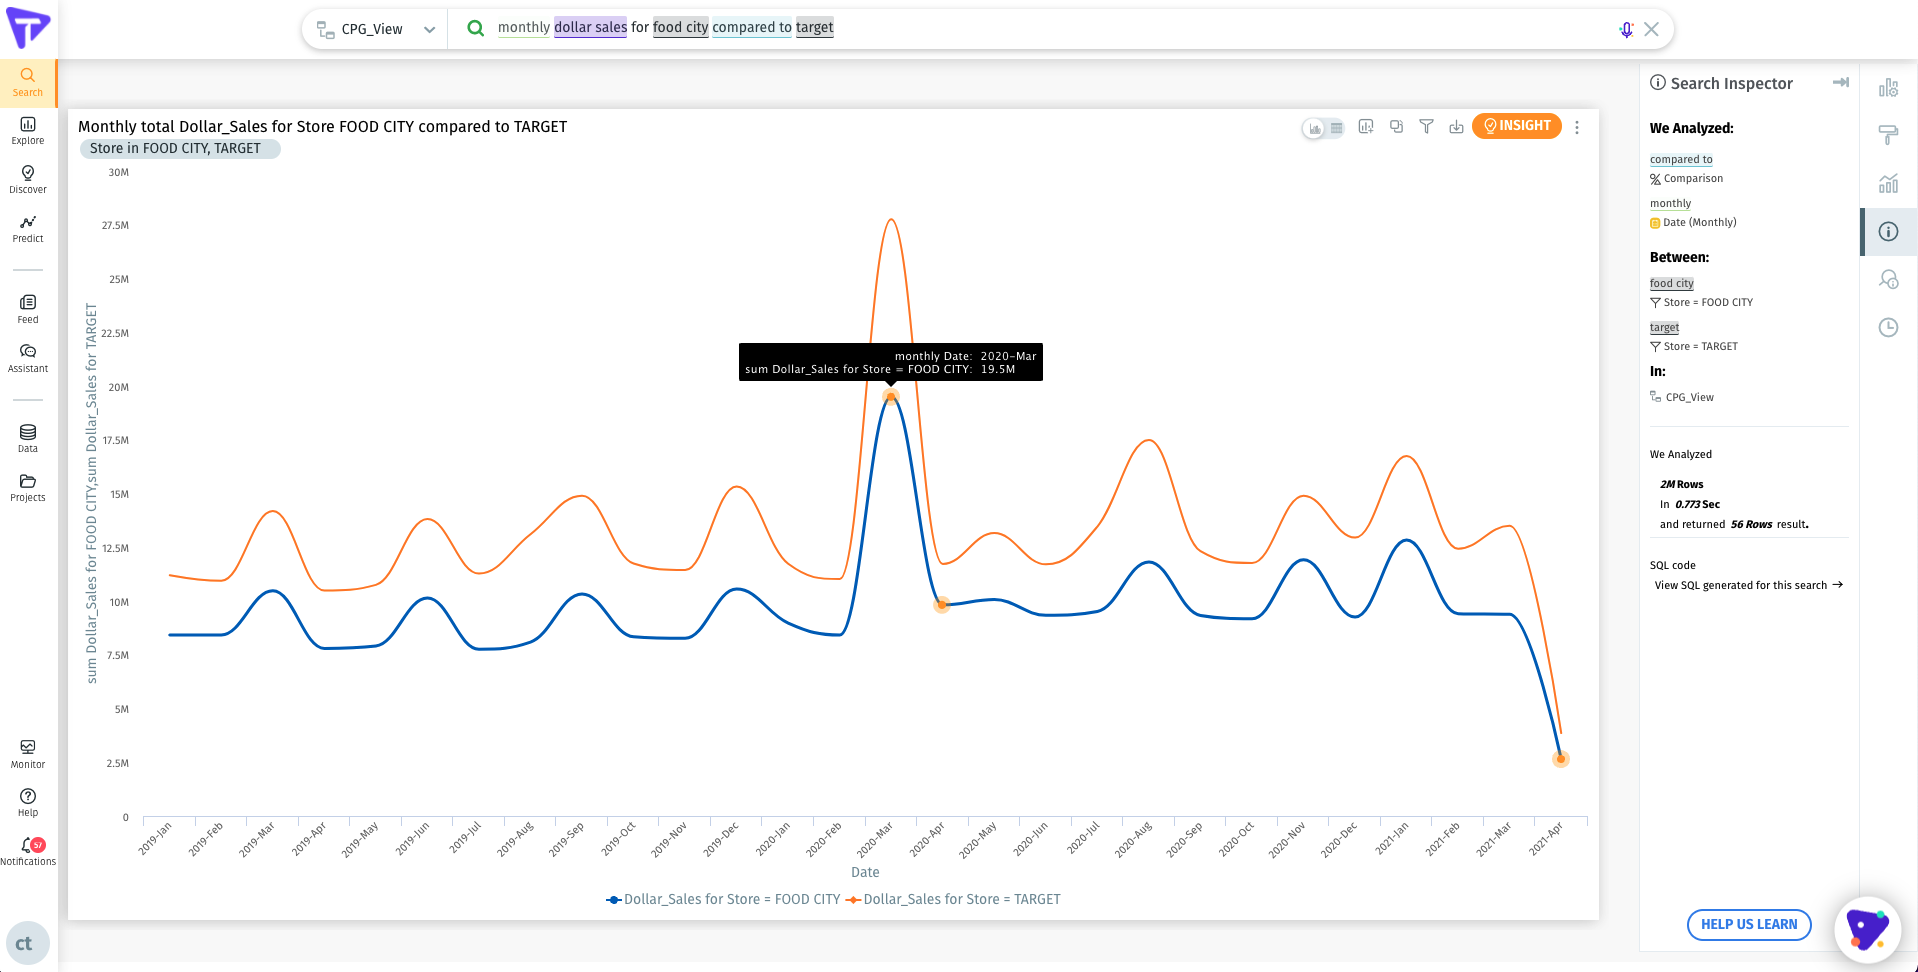
Task: Open chart configuration settings panel icon
Action: click(1888, 88)
